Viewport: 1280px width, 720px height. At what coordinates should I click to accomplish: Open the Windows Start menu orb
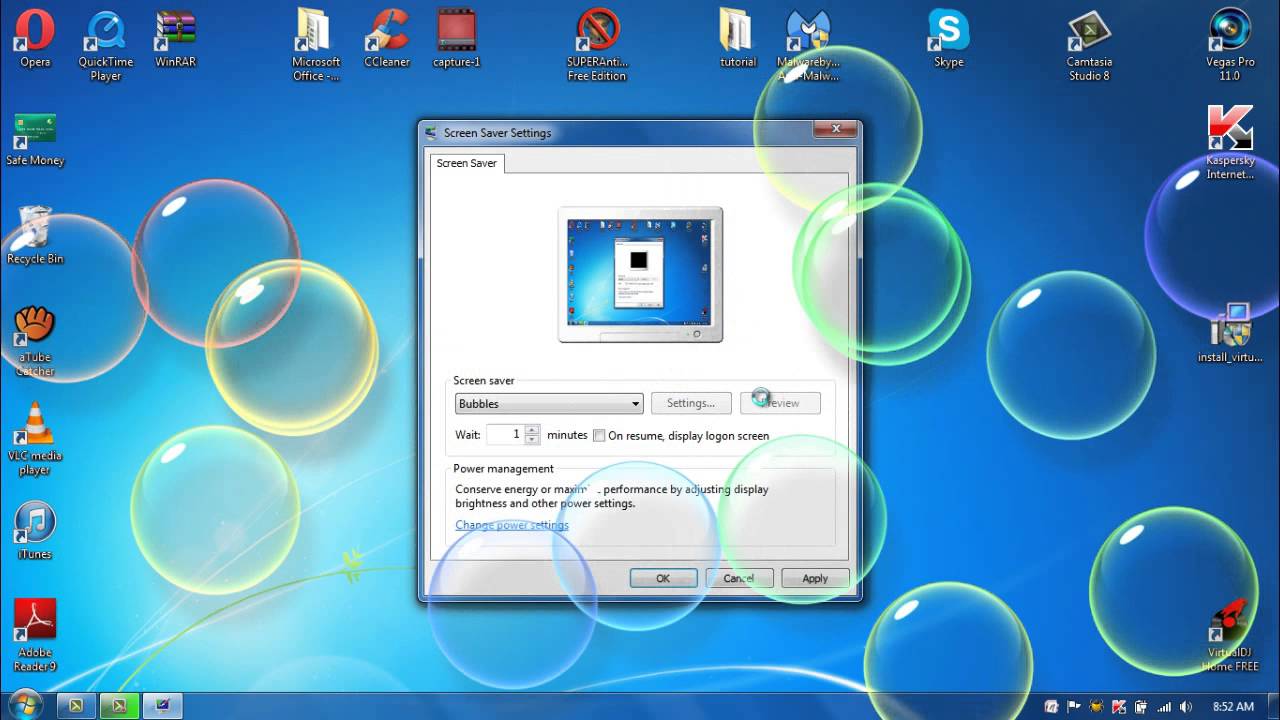coord(24,704)
